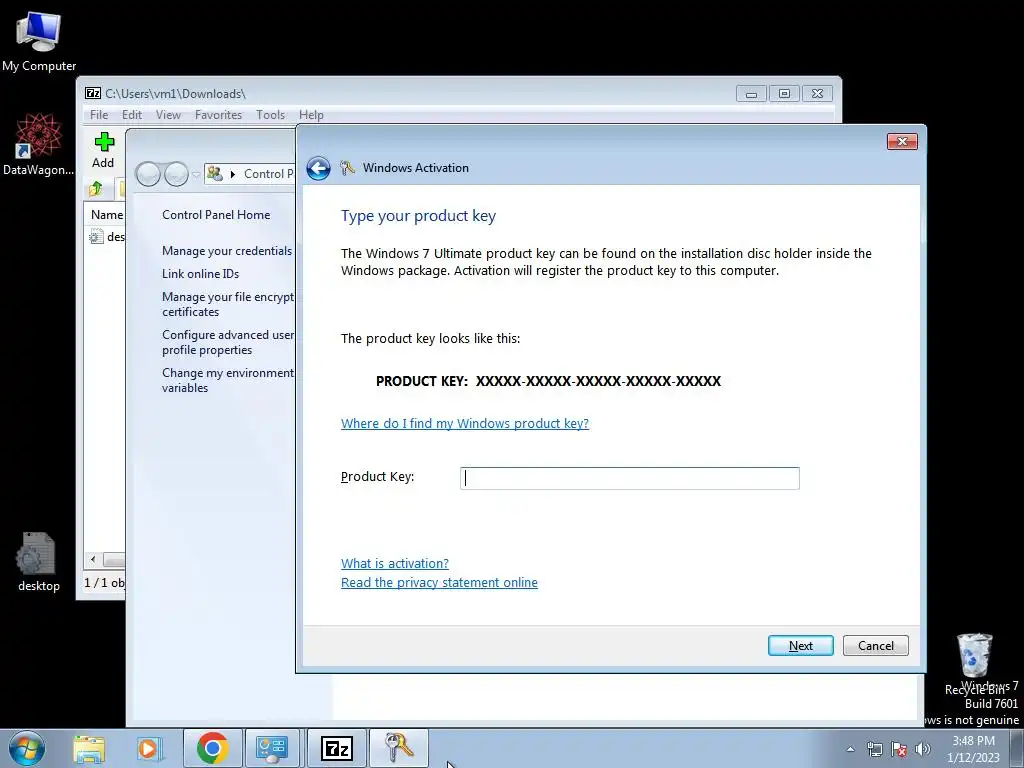
Task: Click 'Link online IDs' in Control Panel
Action: 200,274
